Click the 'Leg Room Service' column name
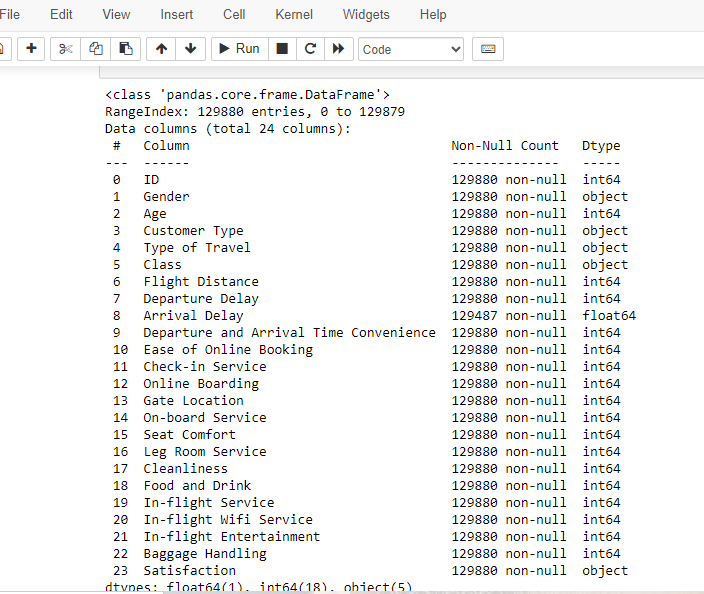 click(x=205, y=452)
